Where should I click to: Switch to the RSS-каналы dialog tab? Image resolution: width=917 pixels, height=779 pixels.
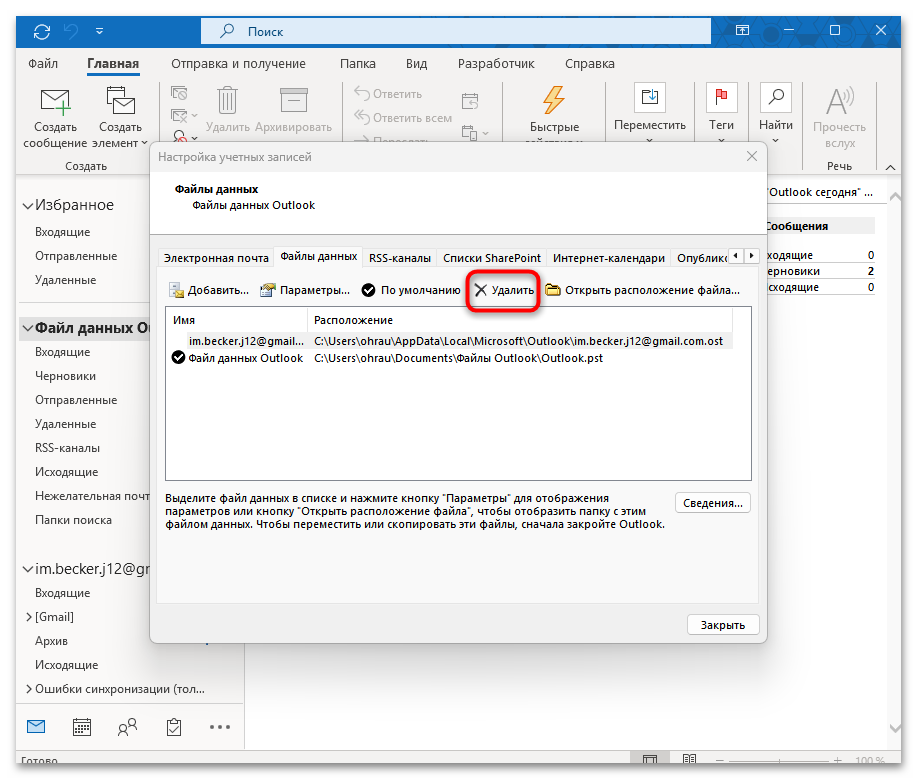pos(400,258)
